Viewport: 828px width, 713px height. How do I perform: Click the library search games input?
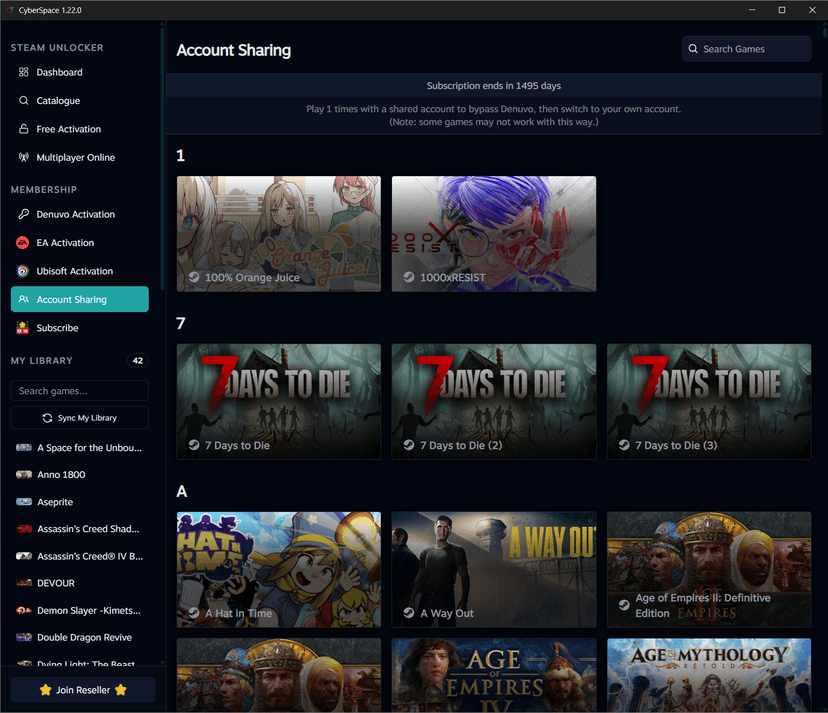pyautogui.click(x=79, y=391)
